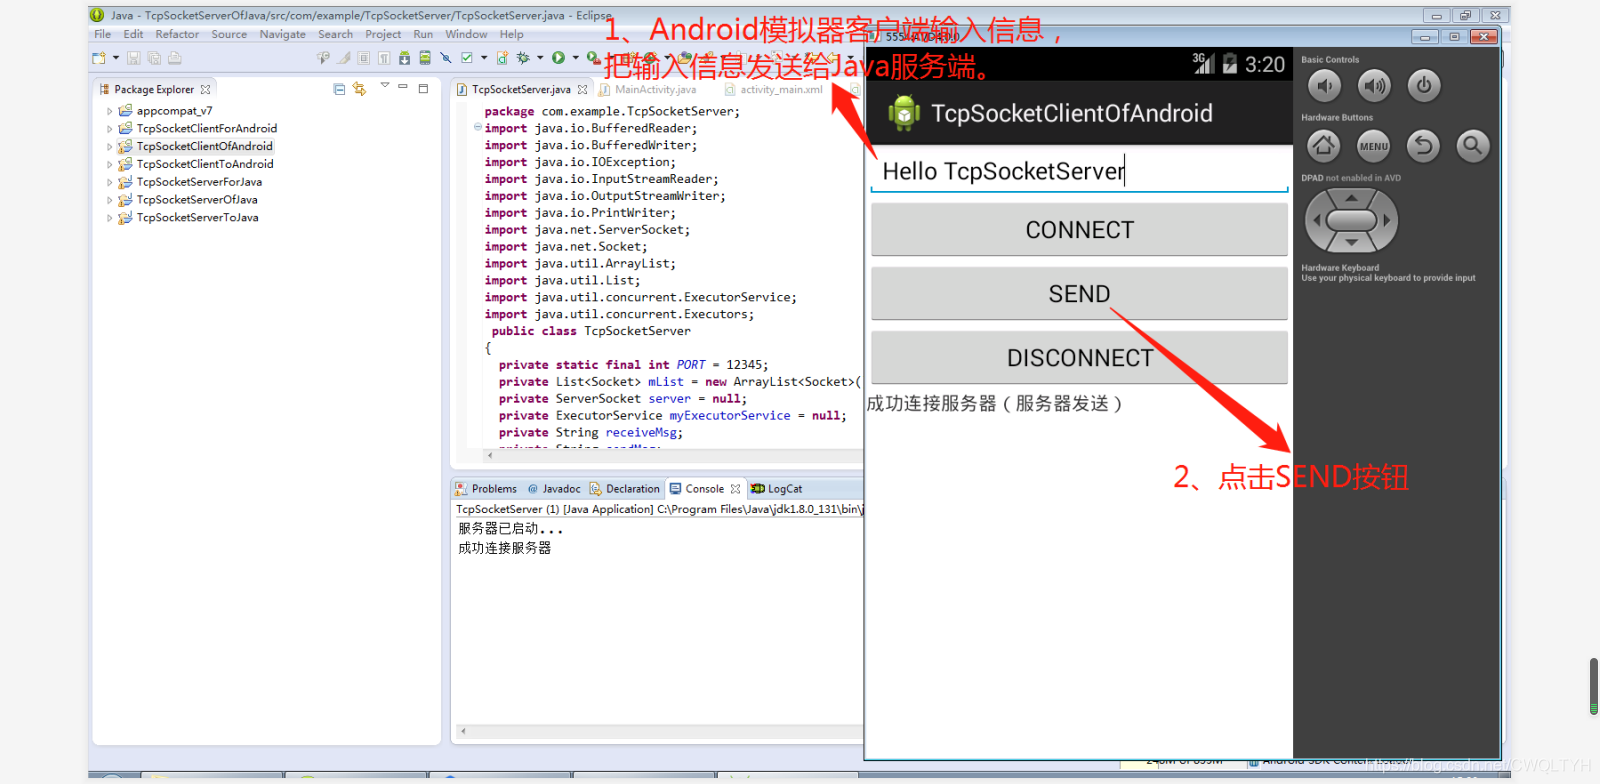1600x784 pixels.
Task: Open the New wizard dropdown arrow
Action: (x=116, y=58)
